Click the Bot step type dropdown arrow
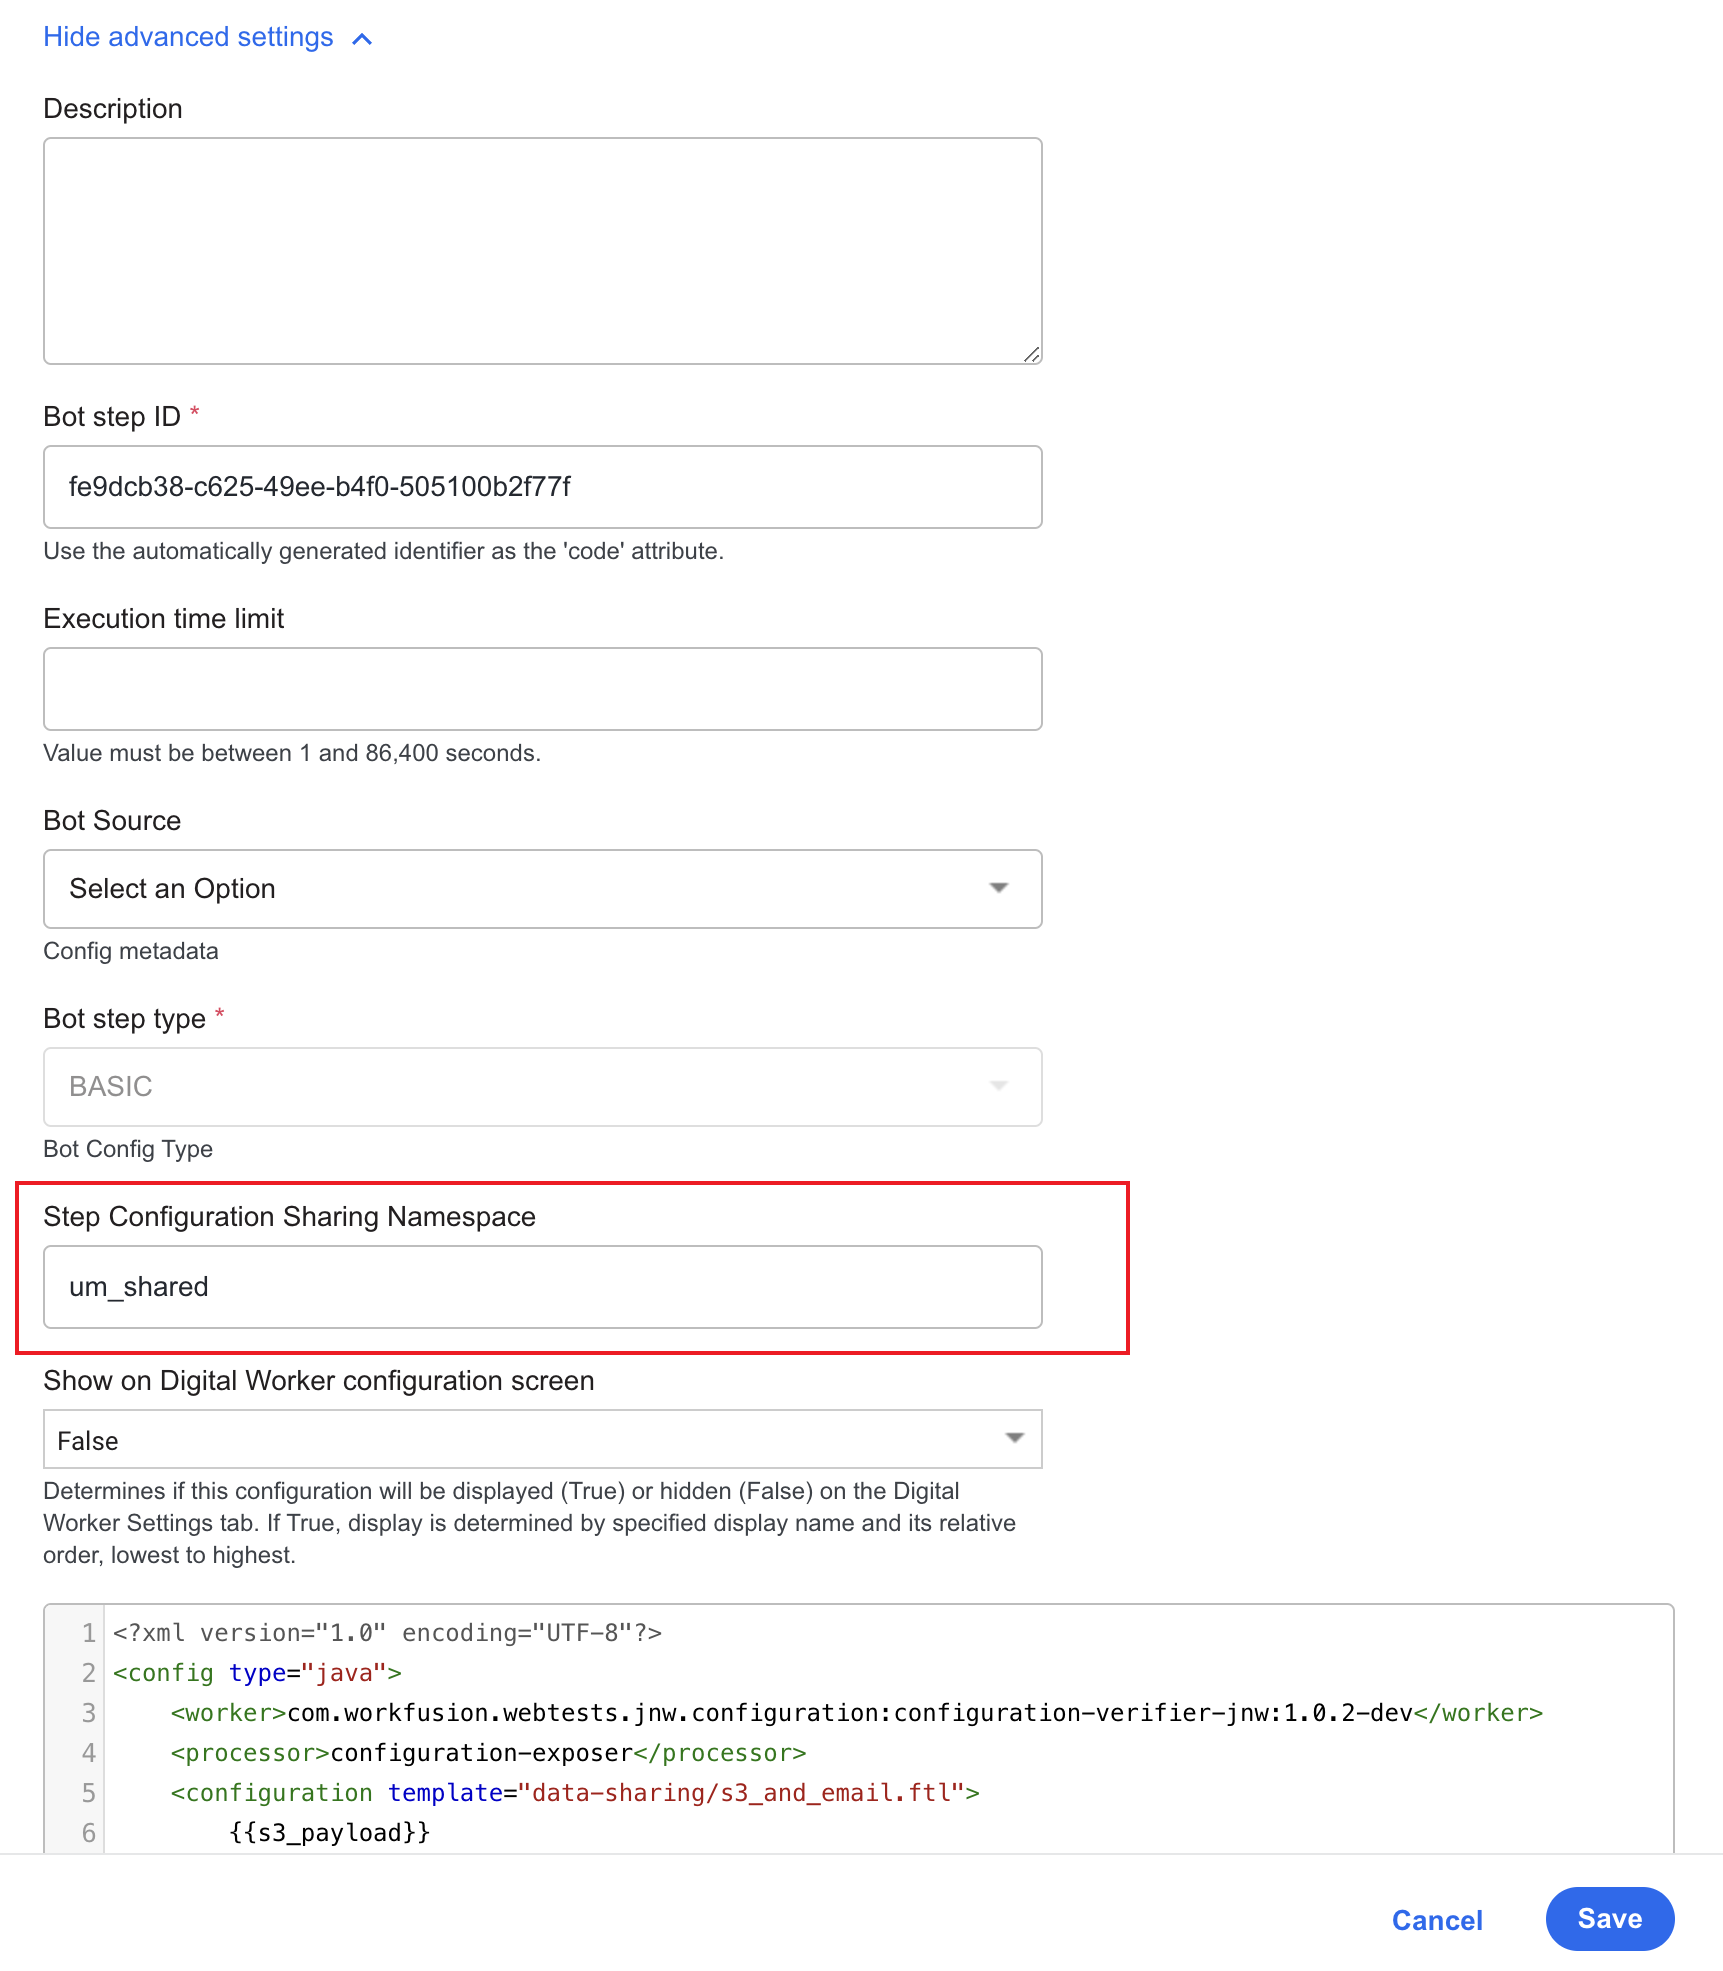 pos(998,1086)
